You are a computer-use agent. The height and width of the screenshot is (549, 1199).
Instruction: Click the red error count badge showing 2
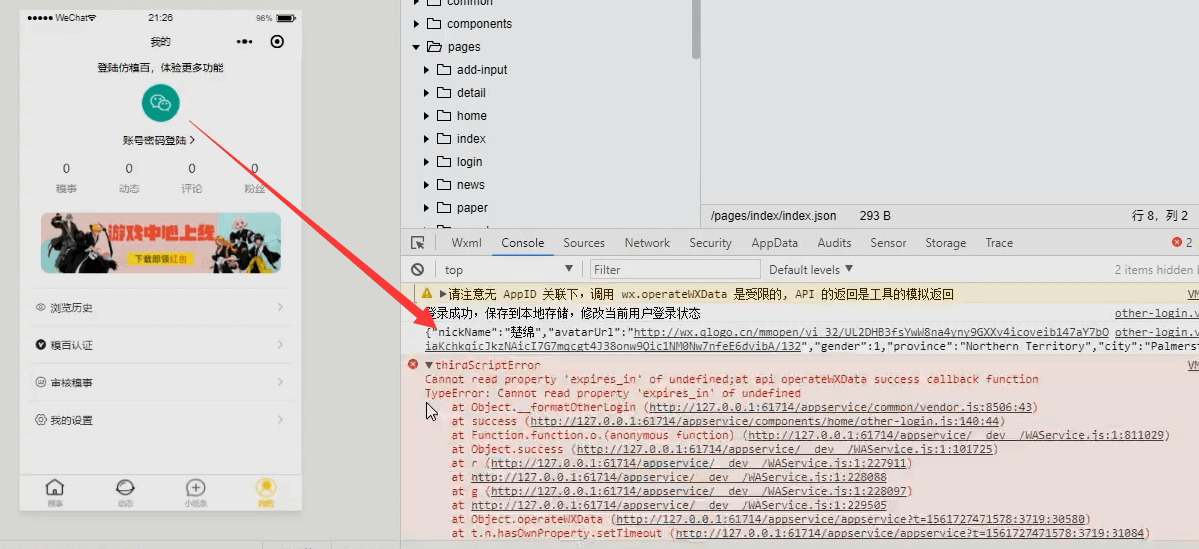coord(1182,242)
